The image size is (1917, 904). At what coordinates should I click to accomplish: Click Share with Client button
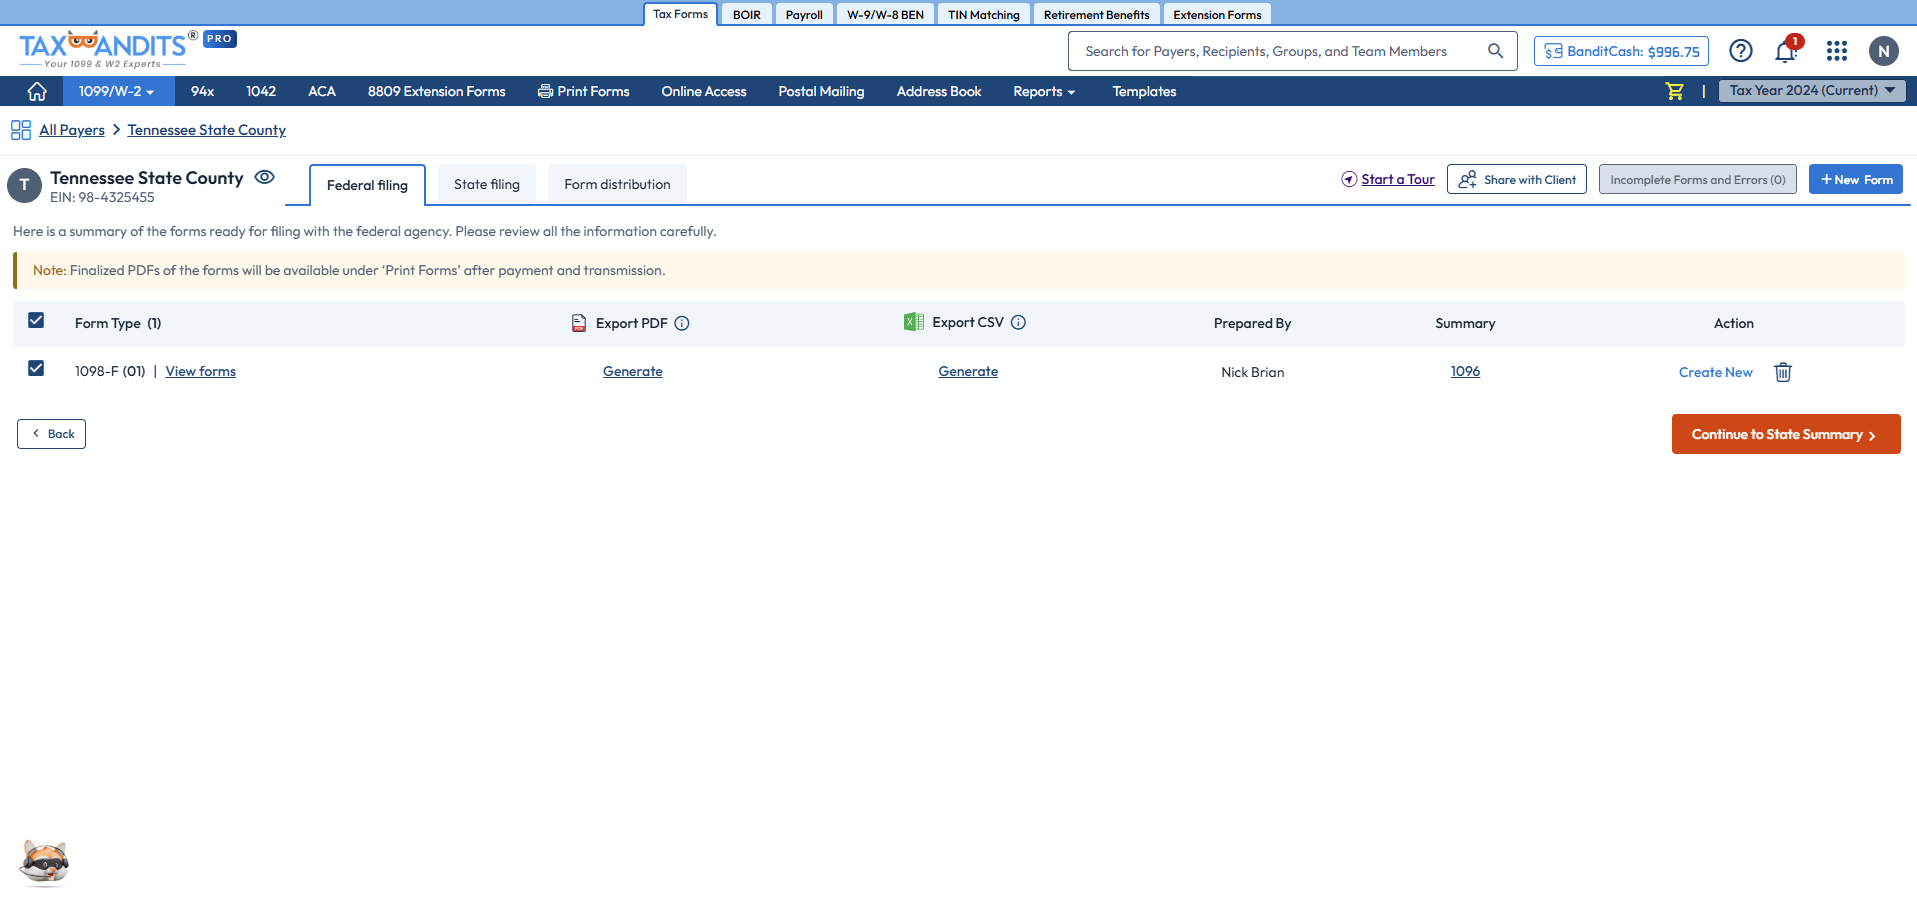click(1517, 179)
